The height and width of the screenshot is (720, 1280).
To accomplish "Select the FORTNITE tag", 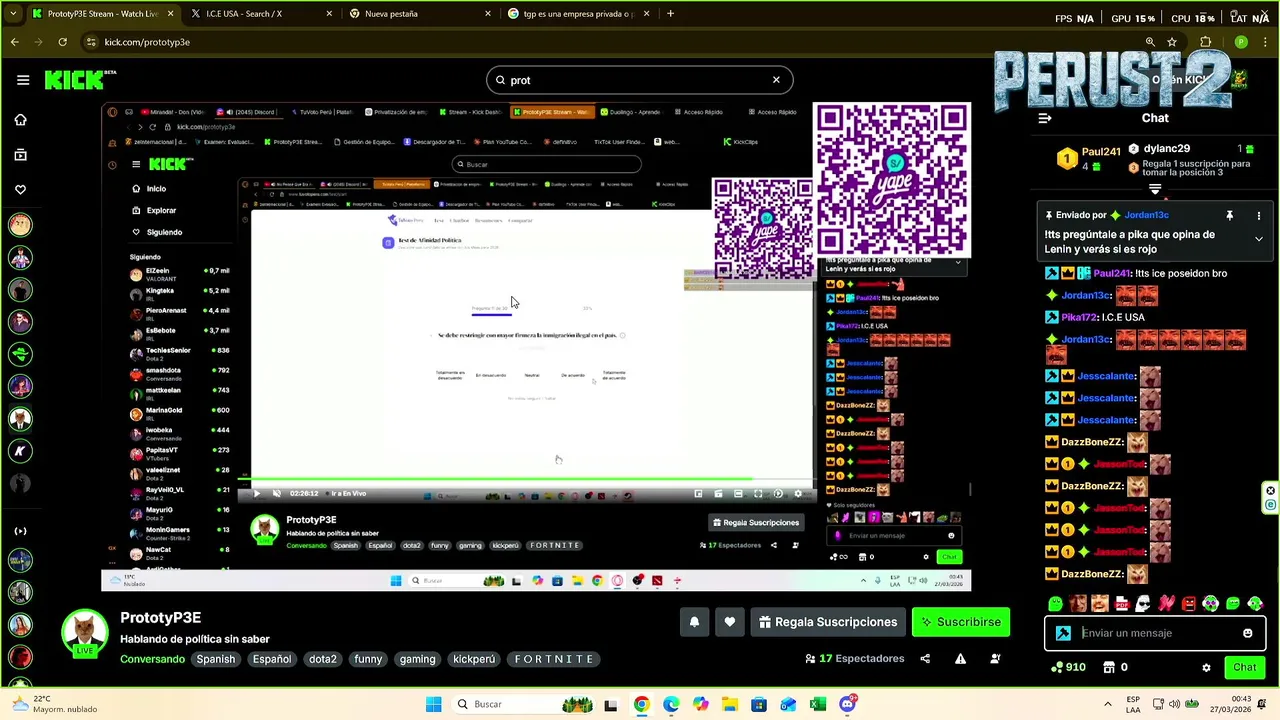I will 555,659.
